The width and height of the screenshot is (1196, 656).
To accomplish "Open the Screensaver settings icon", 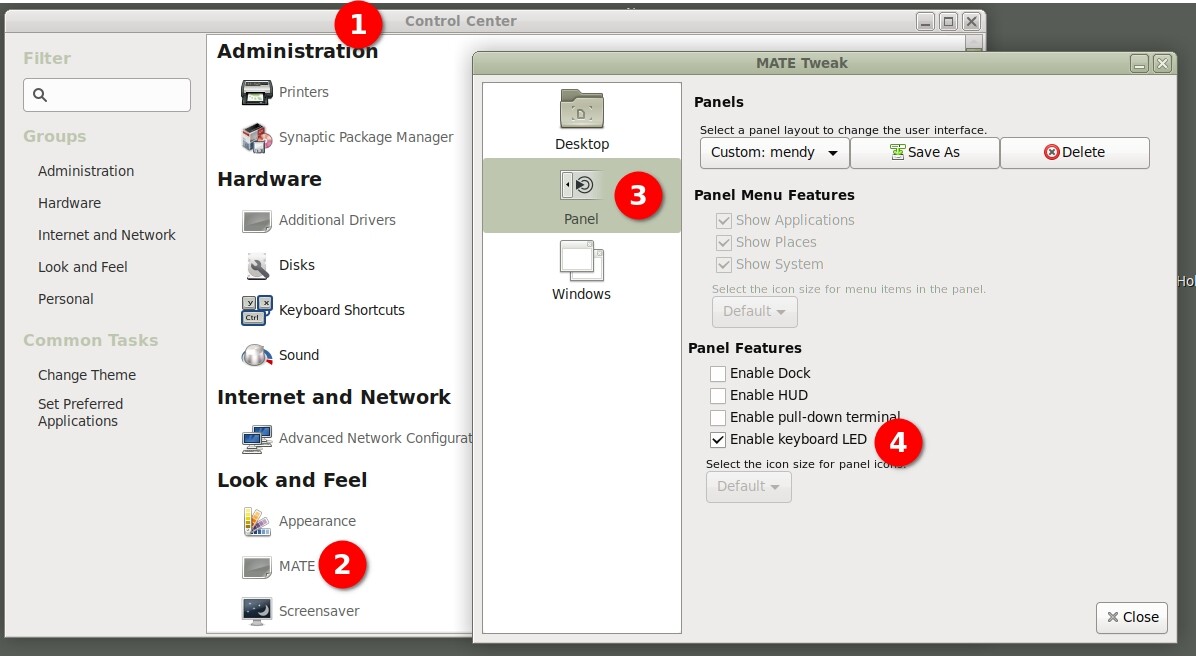I will [256, 611].
